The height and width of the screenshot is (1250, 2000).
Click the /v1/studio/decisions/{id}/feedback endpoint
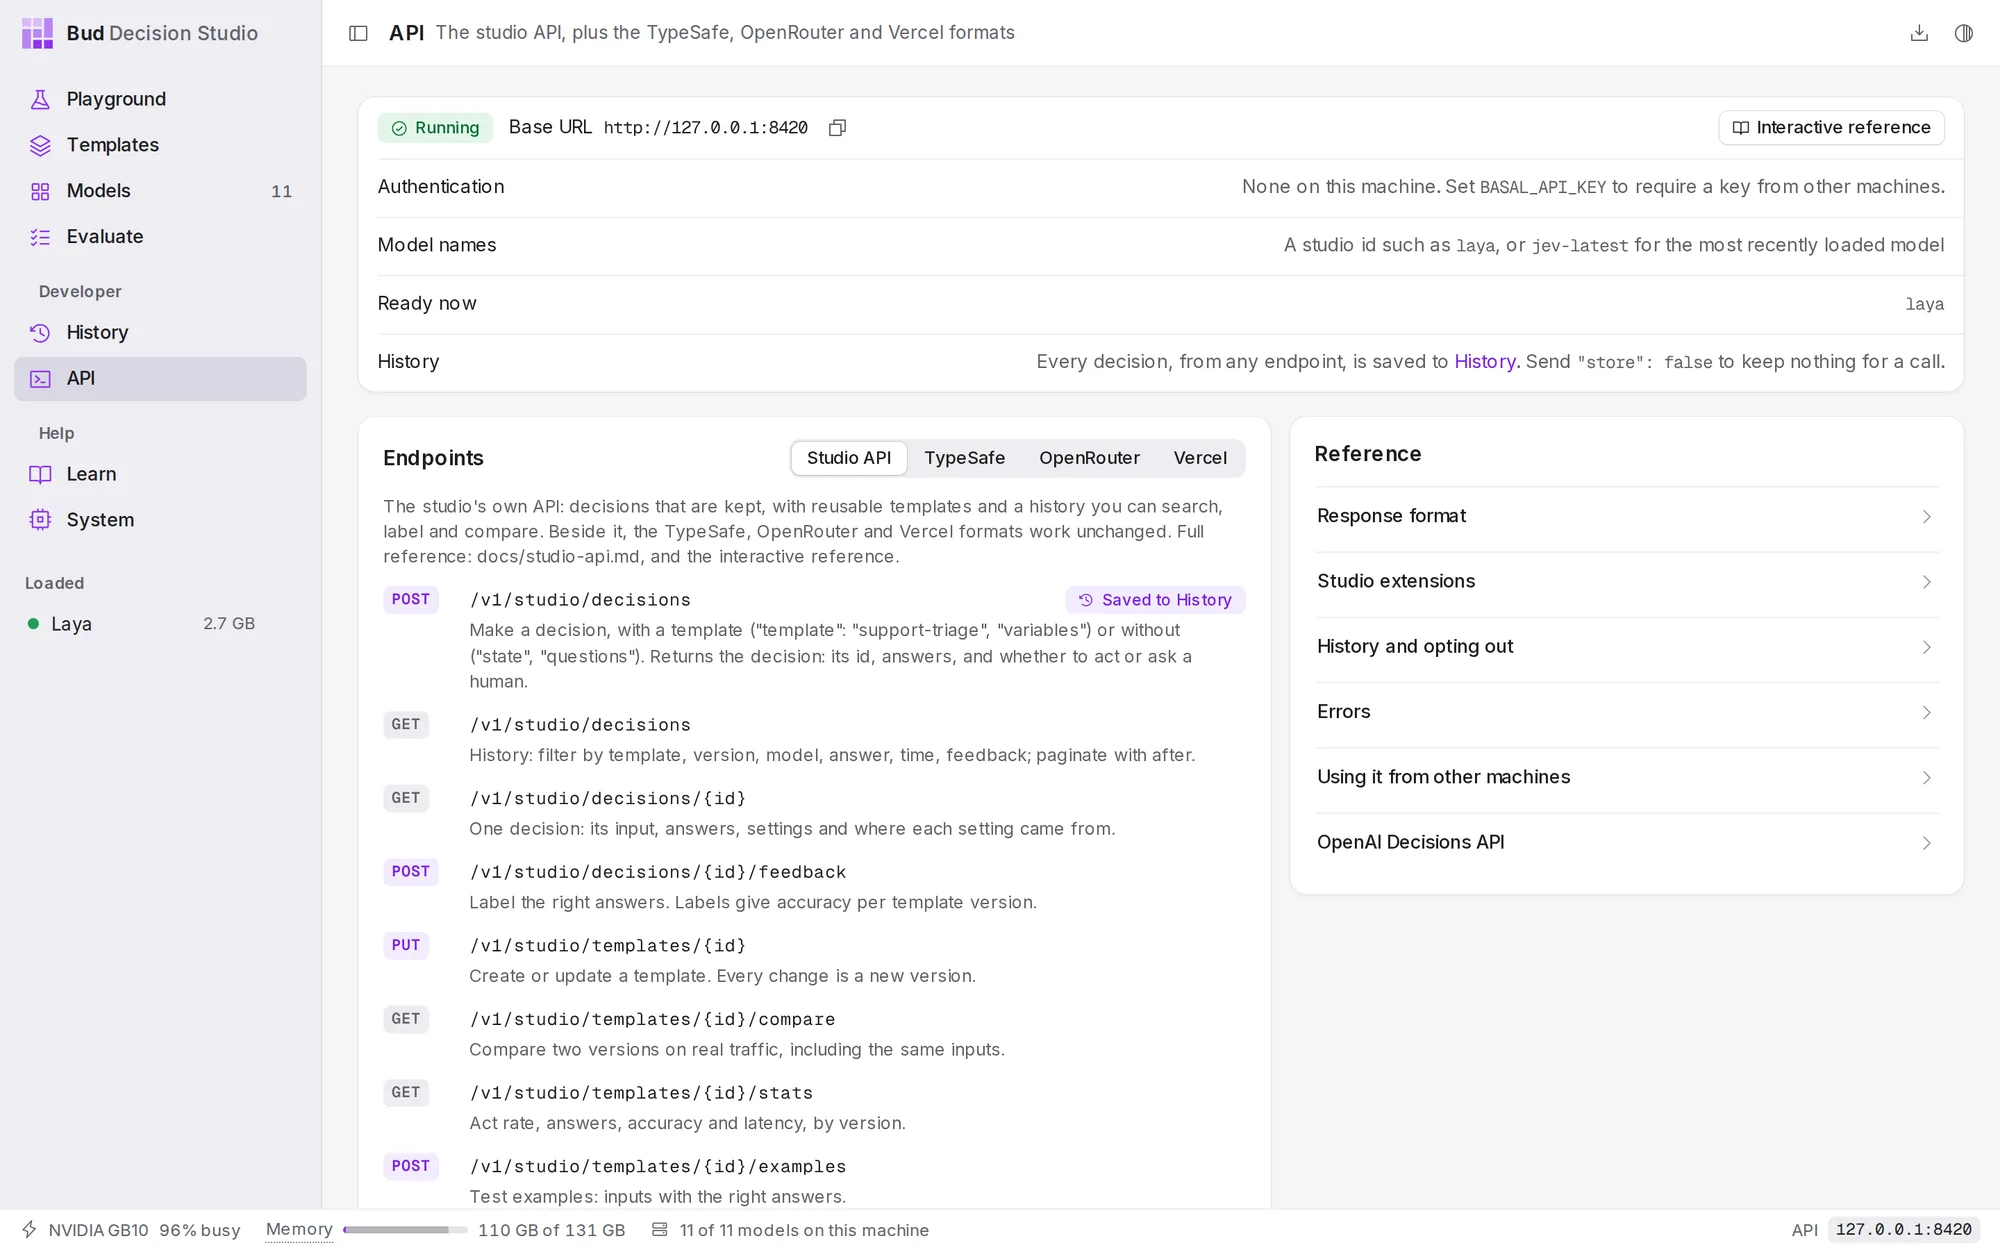pyautogui.click(x=658, y=872)
